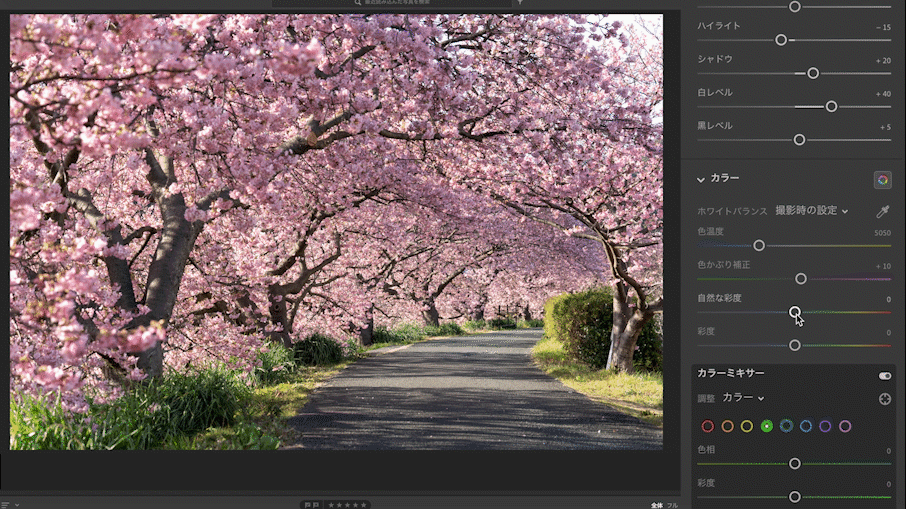The image size is (906, 509).
Task: Click the ハイライト value -15
Action: 883,27
